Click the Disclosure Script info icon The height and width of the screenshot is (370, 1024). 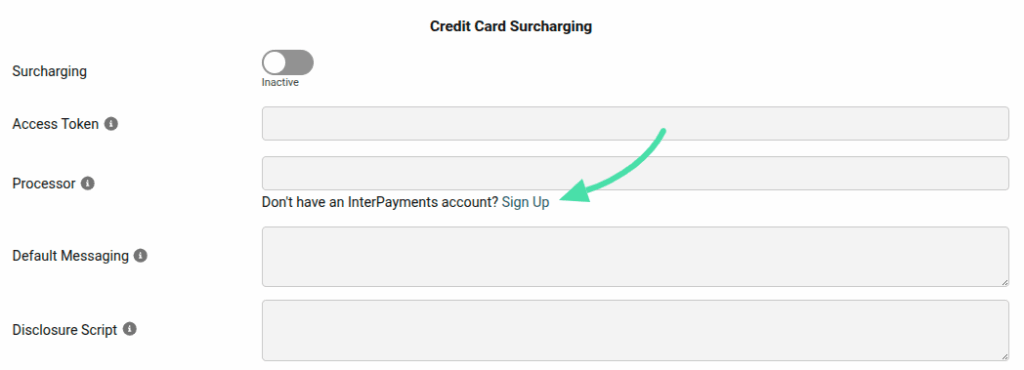129,329
